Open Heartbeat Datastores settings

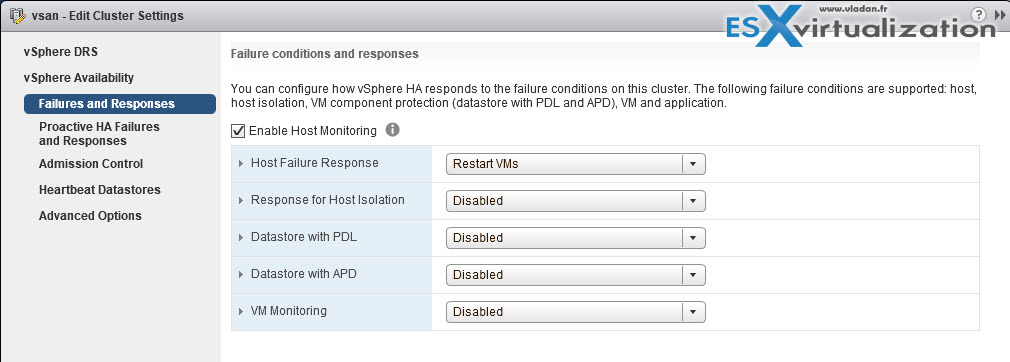[100, 190]
